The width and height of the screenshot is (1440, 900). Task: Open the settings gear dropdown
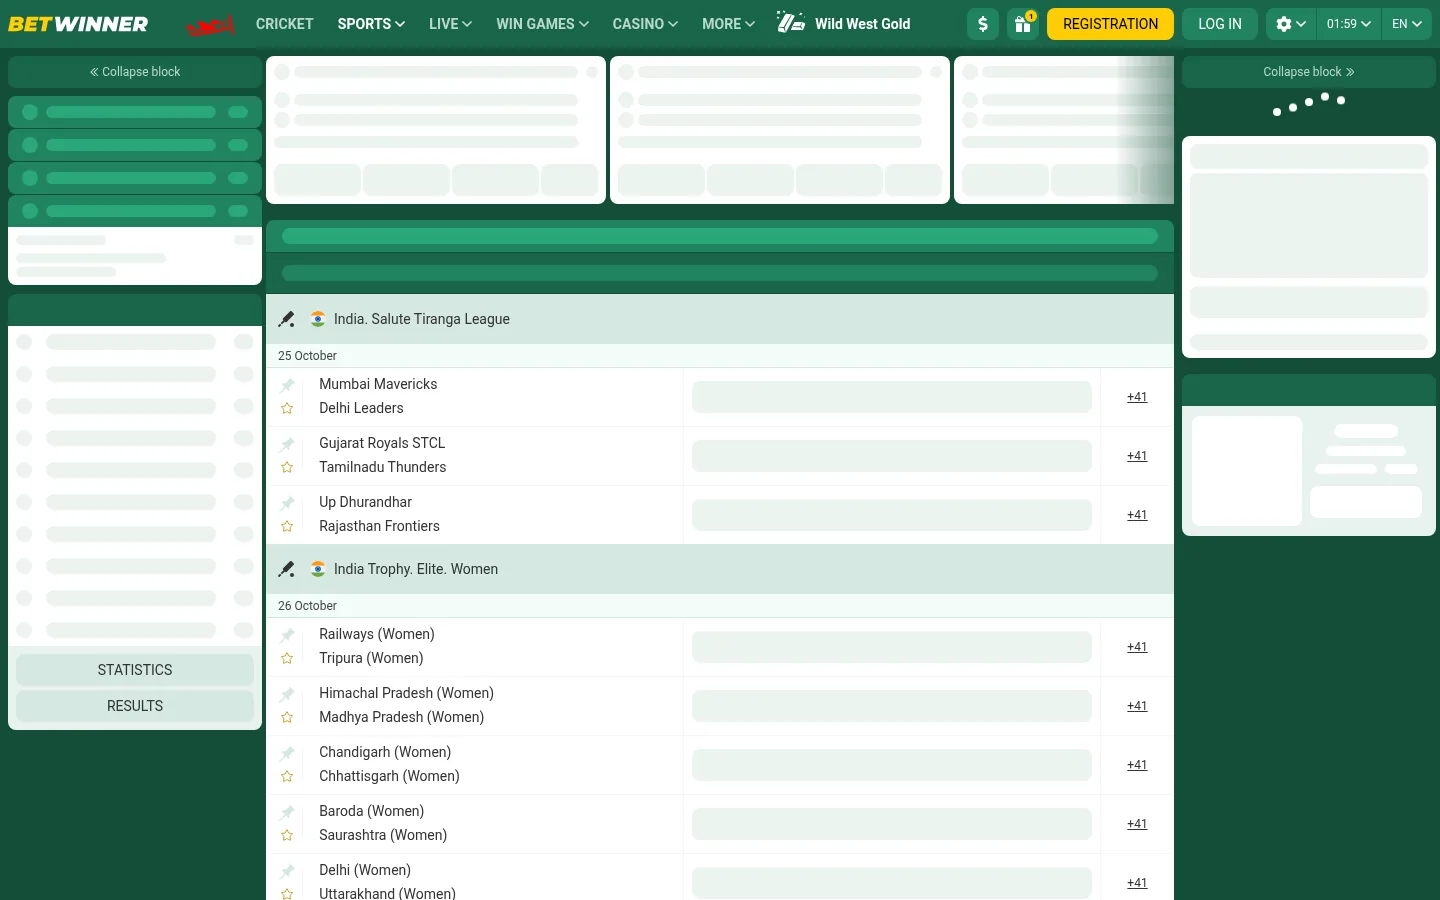point(1291,24)
